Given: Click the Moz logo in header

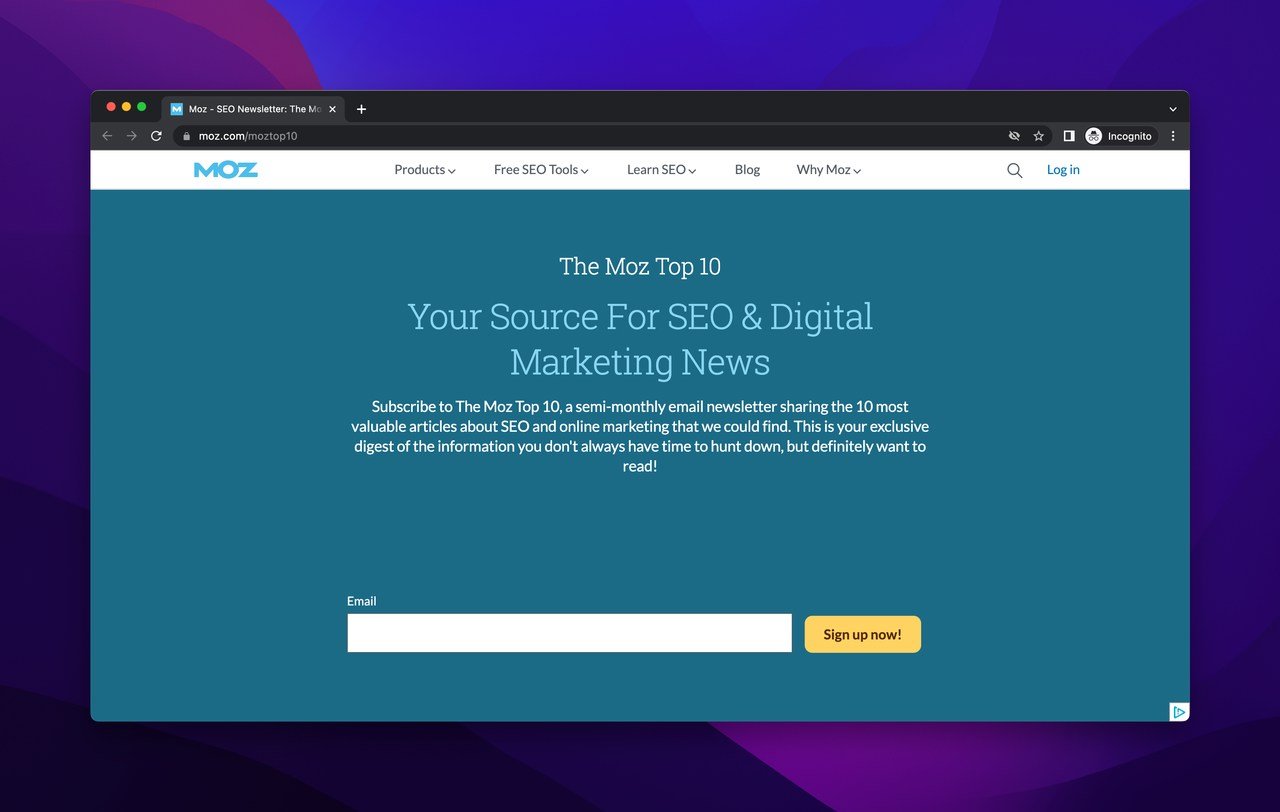Looking at the screenshot, I should pyautogui.click(x=226, y=170).
